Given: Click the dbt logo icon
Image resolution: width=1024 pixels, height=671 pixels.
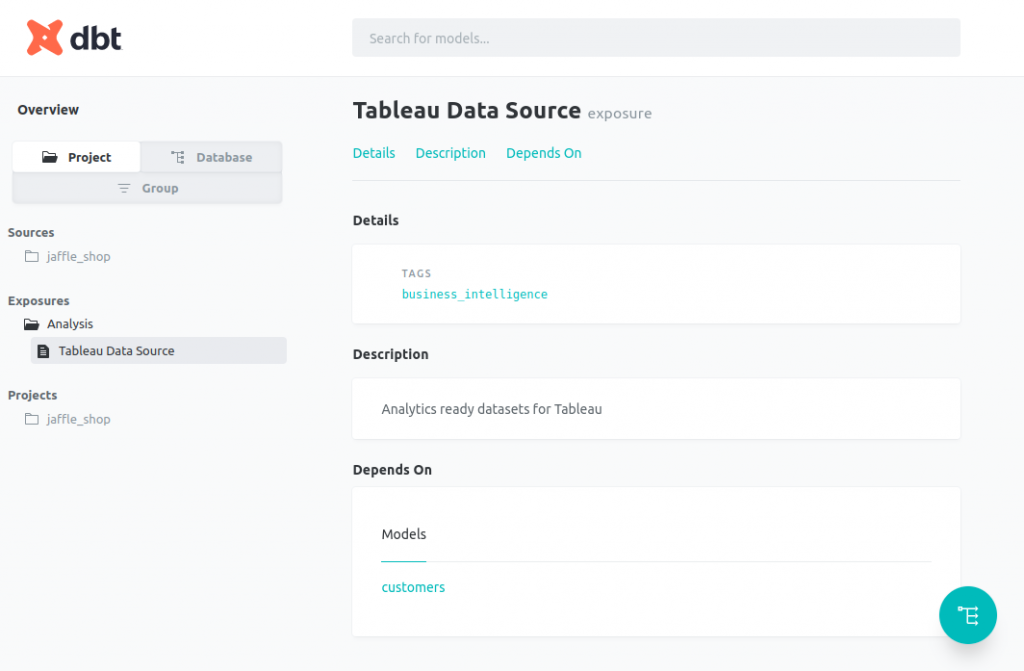Looking at the screenshot, I should [45, 38].
